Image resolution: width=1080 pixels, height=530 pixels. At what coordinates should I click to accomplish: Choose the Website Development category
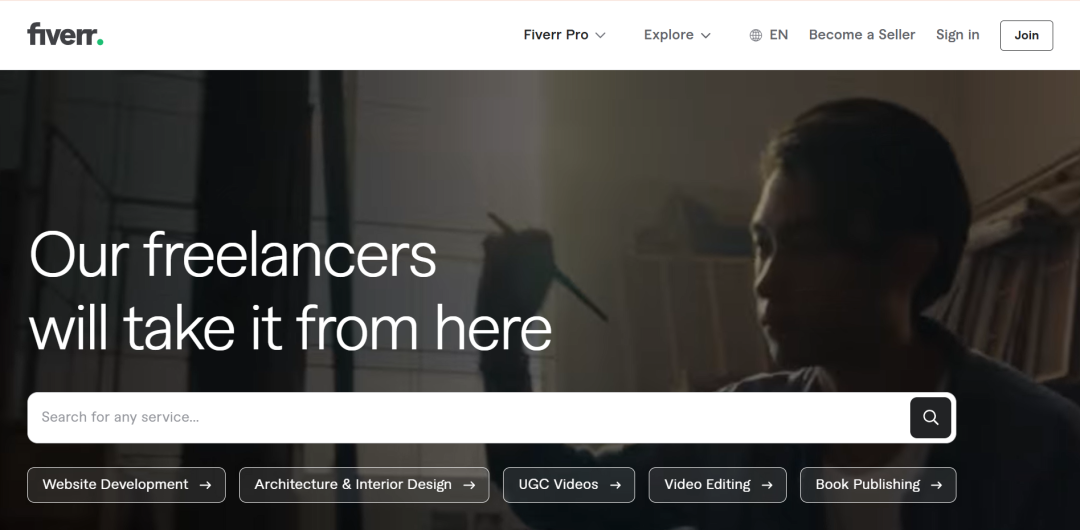coord(126,485)
